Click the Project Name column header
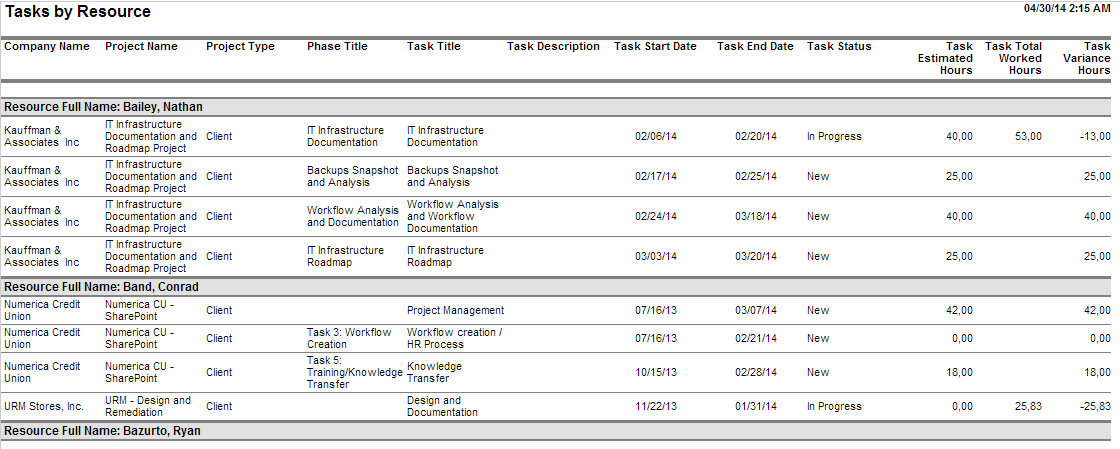The image size is (1120, 449). [x=141, y=46]
